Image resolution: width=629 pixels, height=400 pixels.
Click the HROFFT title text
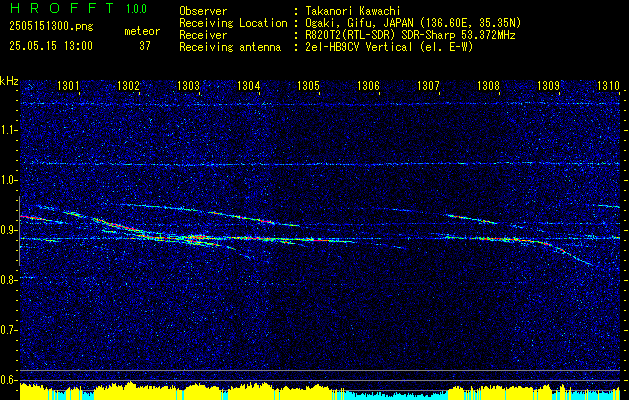coord(62,8)
